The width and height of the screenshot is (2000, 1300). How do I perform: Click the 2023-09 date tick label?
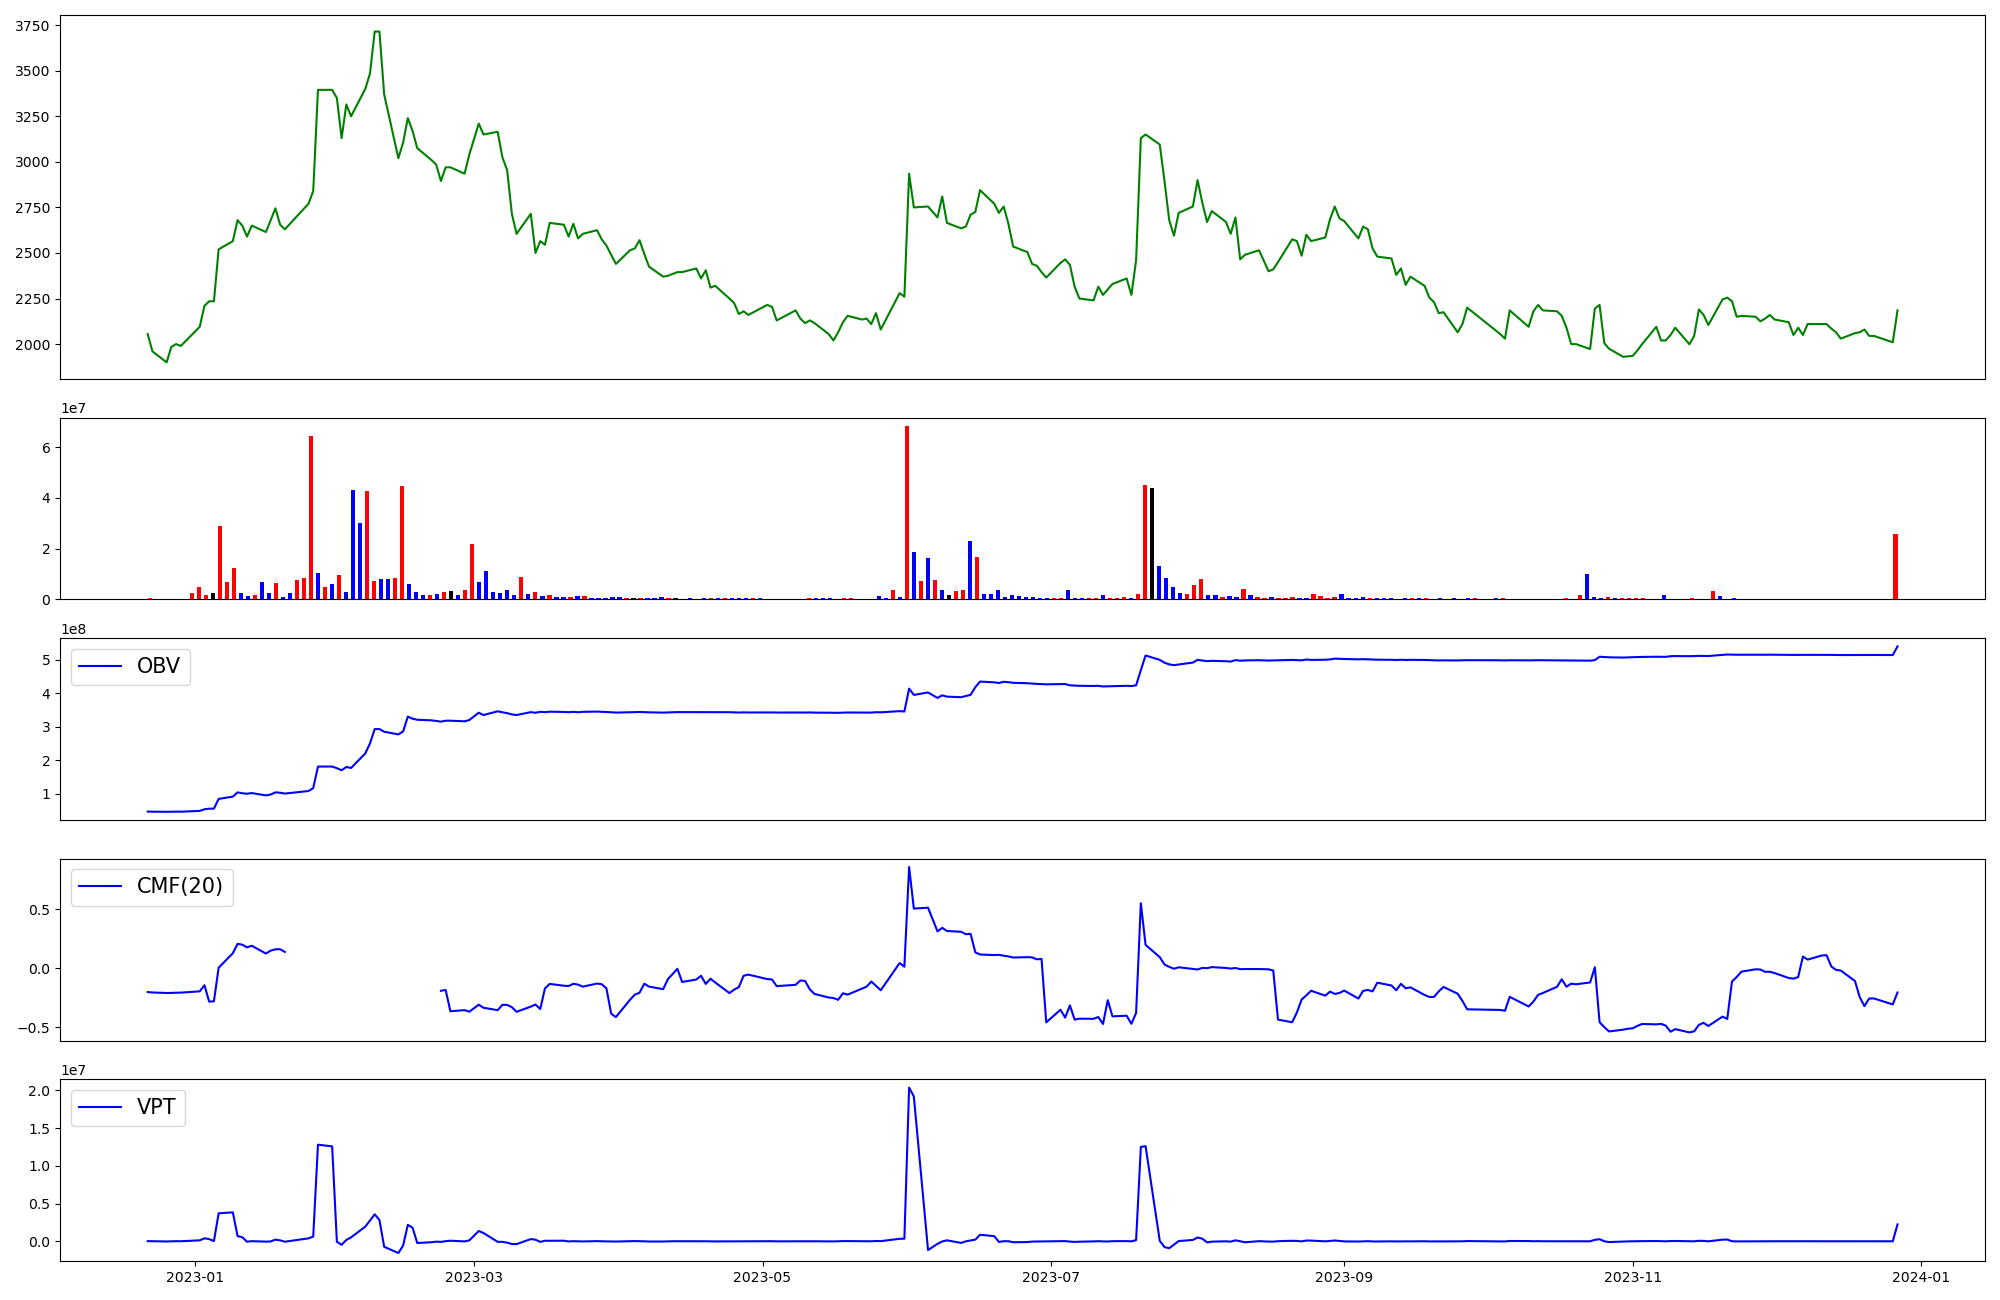click(1344, 1277)
